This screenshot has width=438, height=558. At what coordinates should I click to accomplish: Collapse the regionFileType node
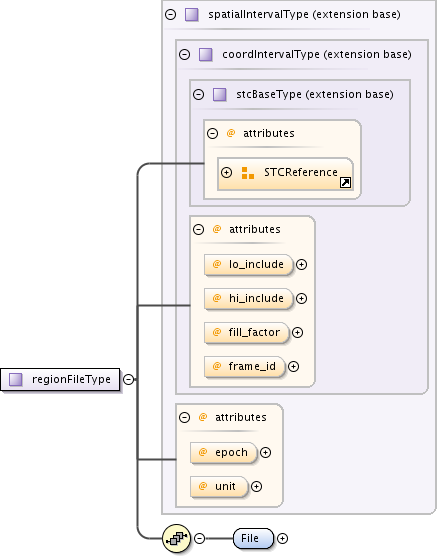(128, 379)
